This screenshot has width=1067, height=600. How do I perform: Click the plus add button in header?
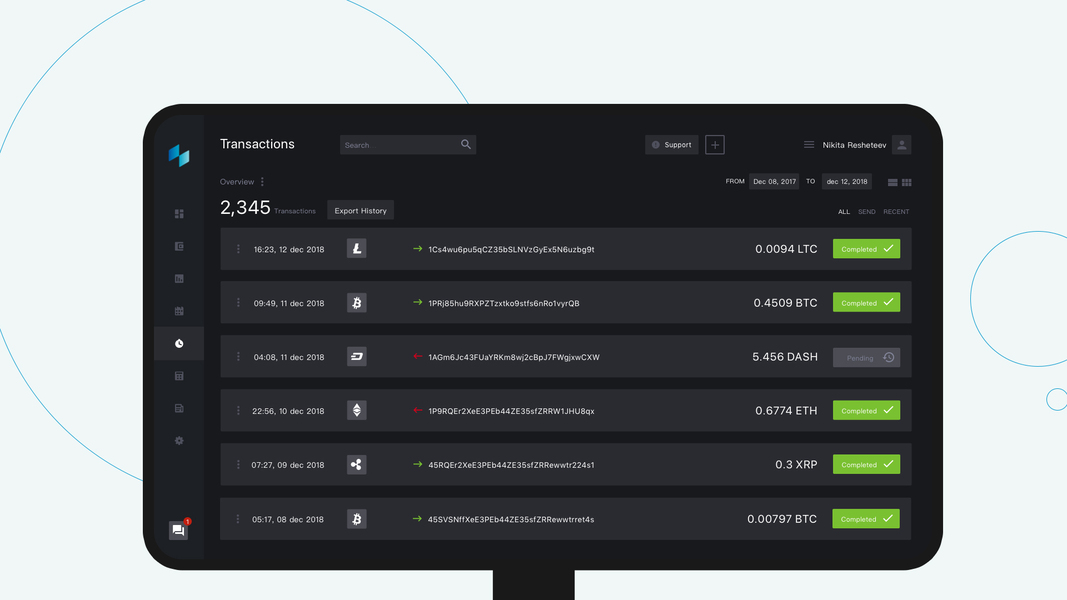(715, 145)
